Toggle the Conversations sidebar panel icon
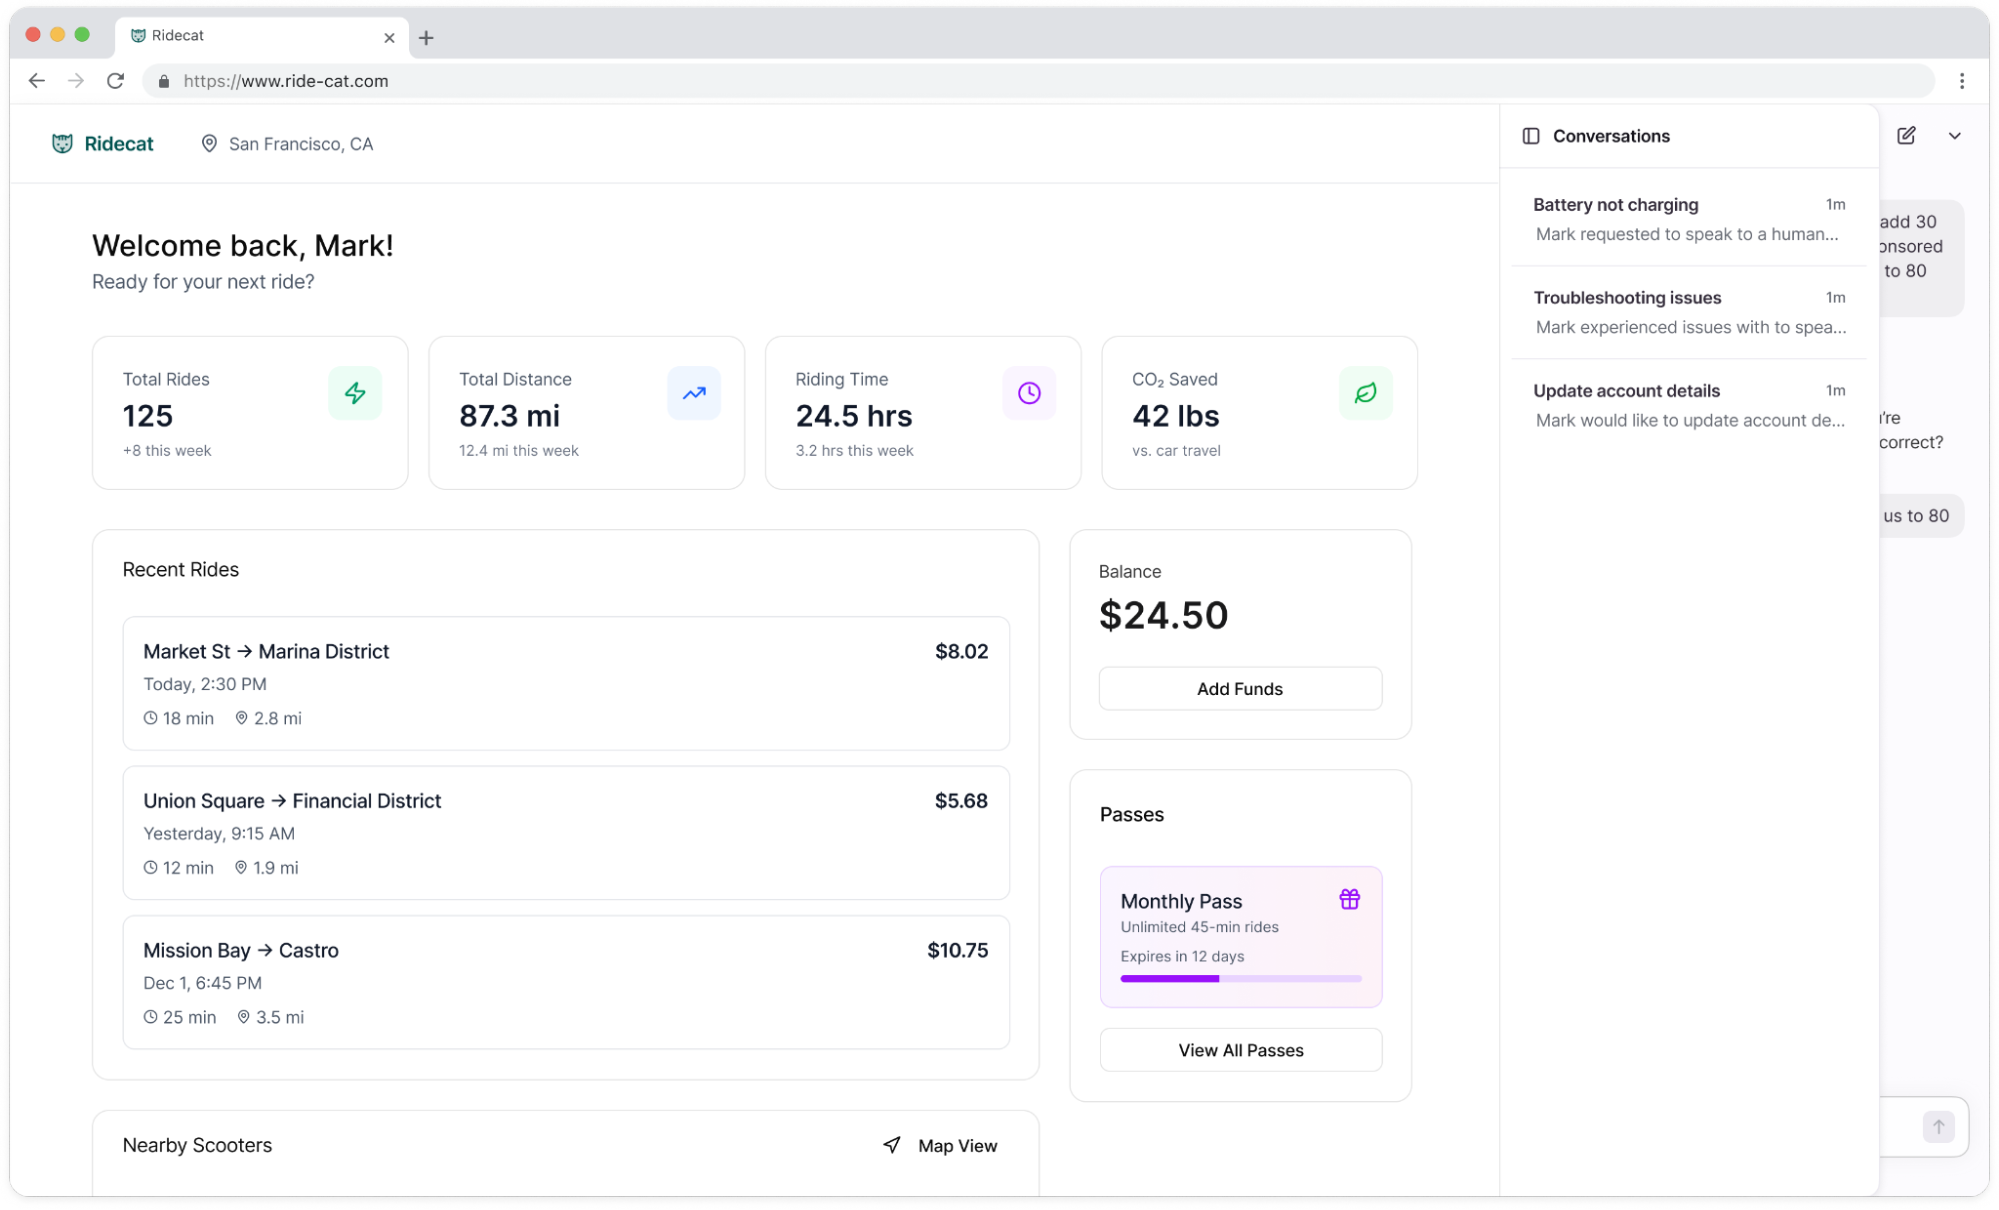1999x1210 pixels. coord(1530,136)
